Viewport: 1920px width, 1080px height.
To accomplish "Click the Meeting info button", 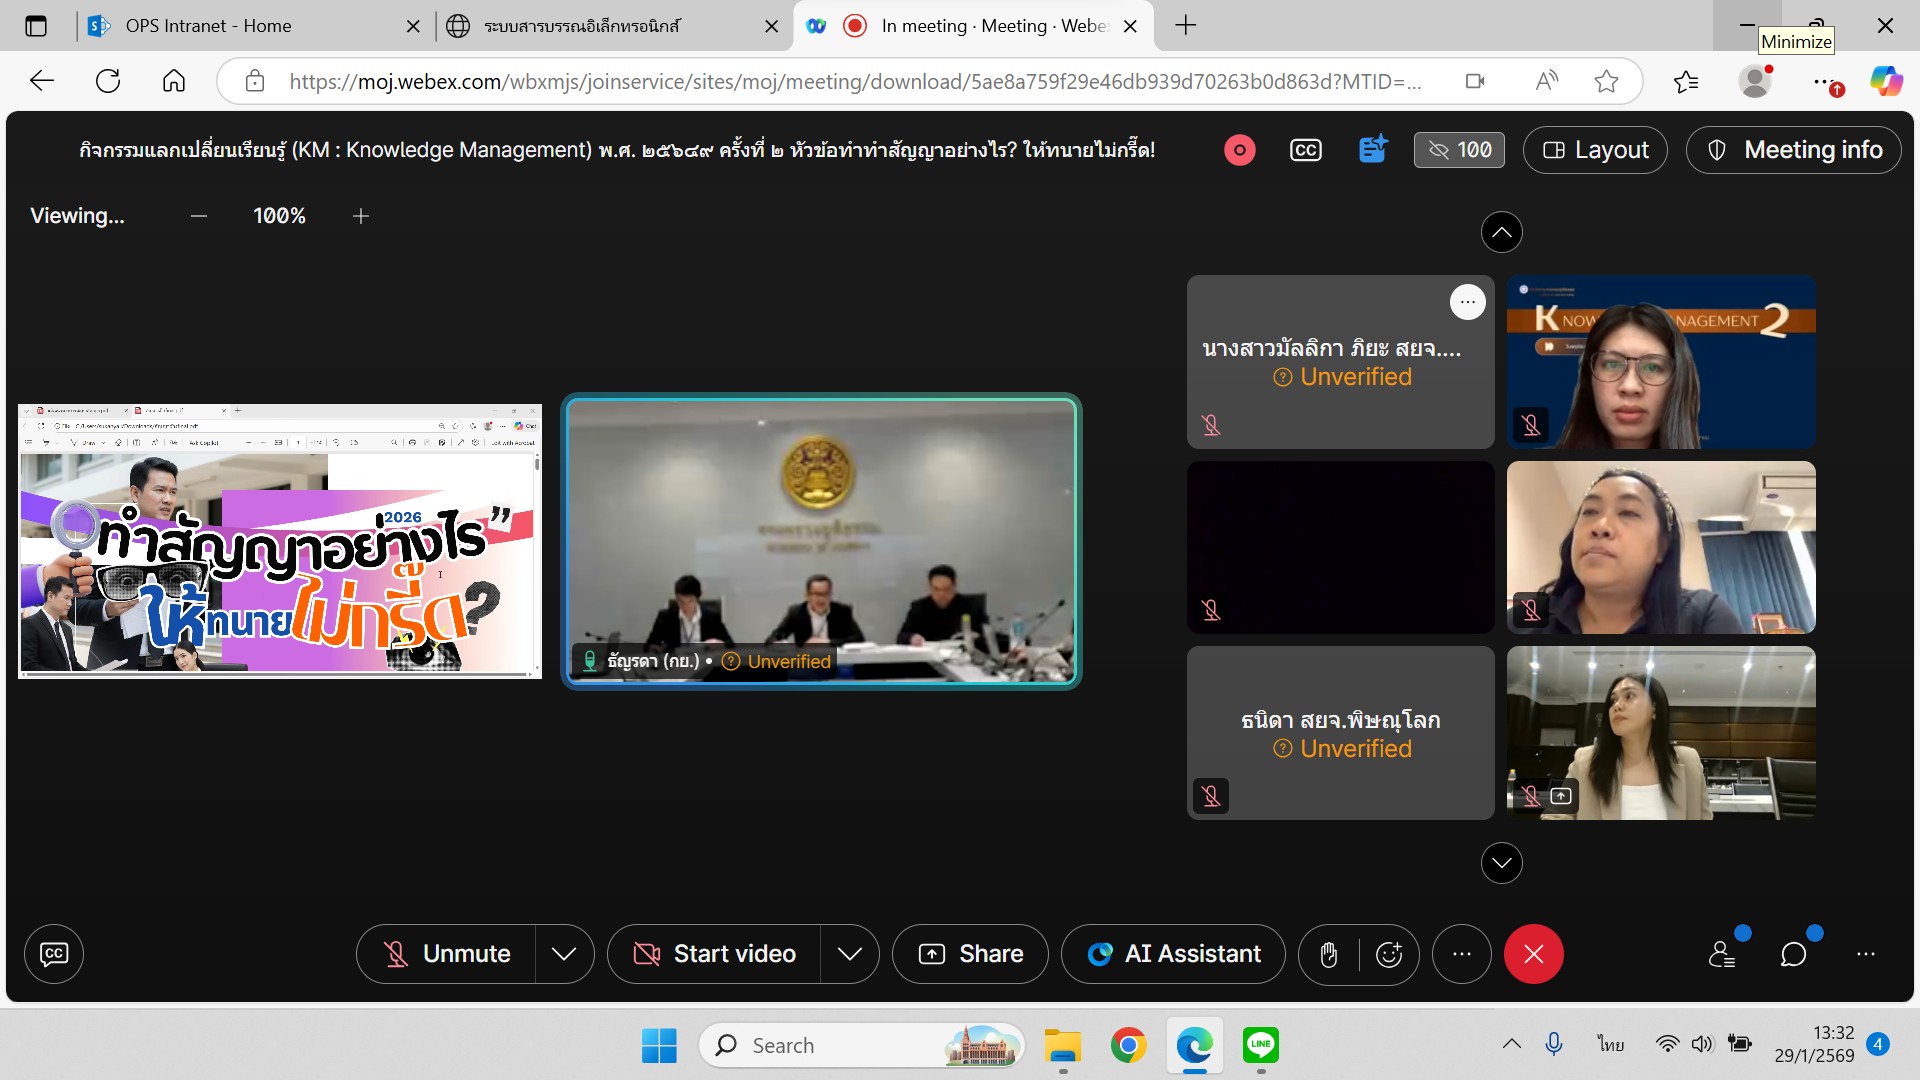I will click(1794, 150).
